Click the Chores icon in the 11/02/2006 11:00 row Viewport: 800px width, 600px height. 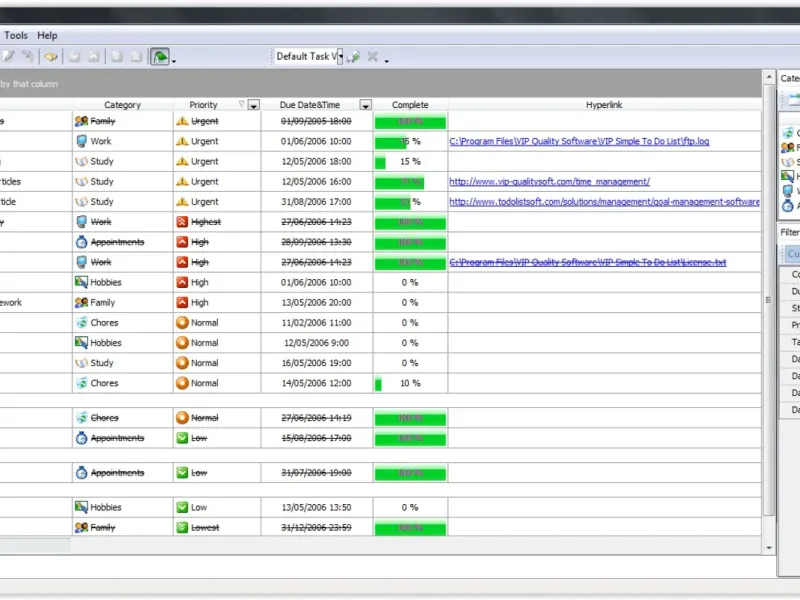pos(81,322)
